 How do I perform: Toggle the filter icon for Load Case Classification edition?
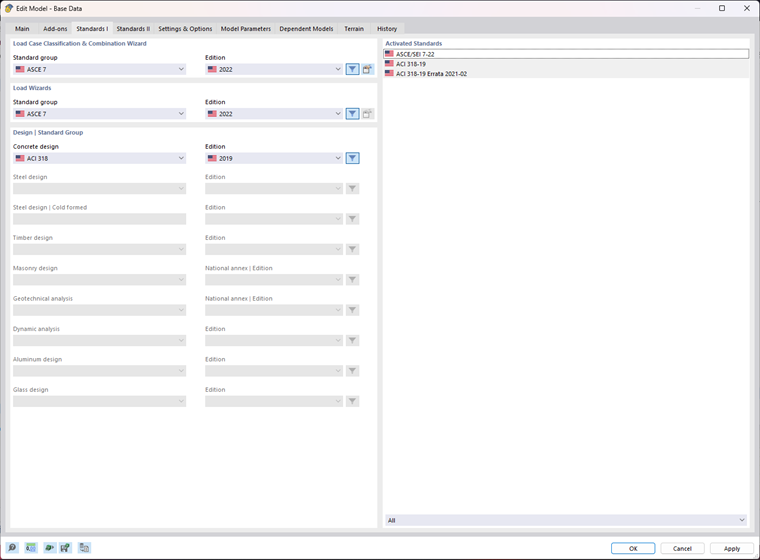(352, 69)
